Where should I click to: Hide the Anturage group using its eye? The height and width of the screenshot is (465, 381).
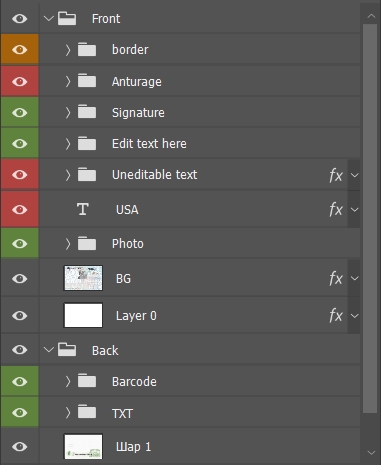pos(20,81)
